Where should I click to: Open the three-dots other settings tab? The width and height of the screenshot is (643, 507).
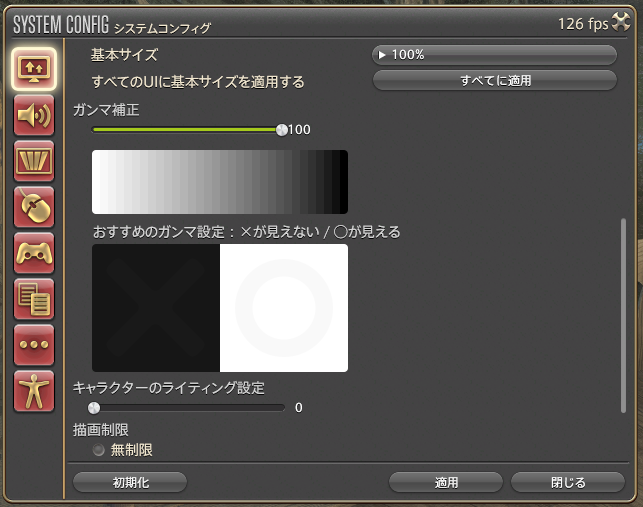(35, 345)
